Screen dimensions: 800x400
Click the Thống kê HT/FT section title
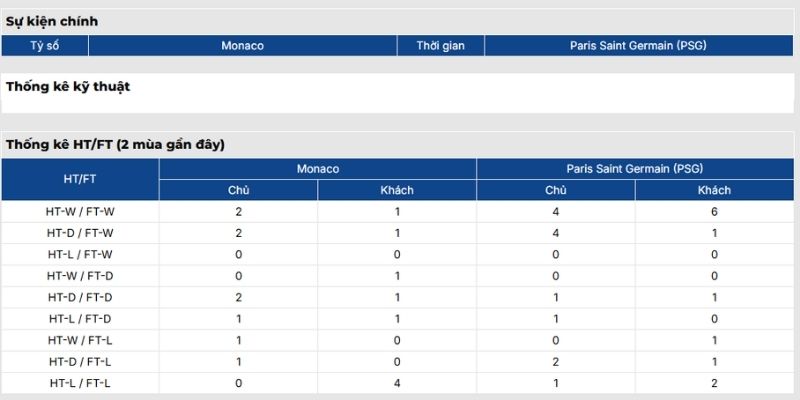tap(115, 145)
